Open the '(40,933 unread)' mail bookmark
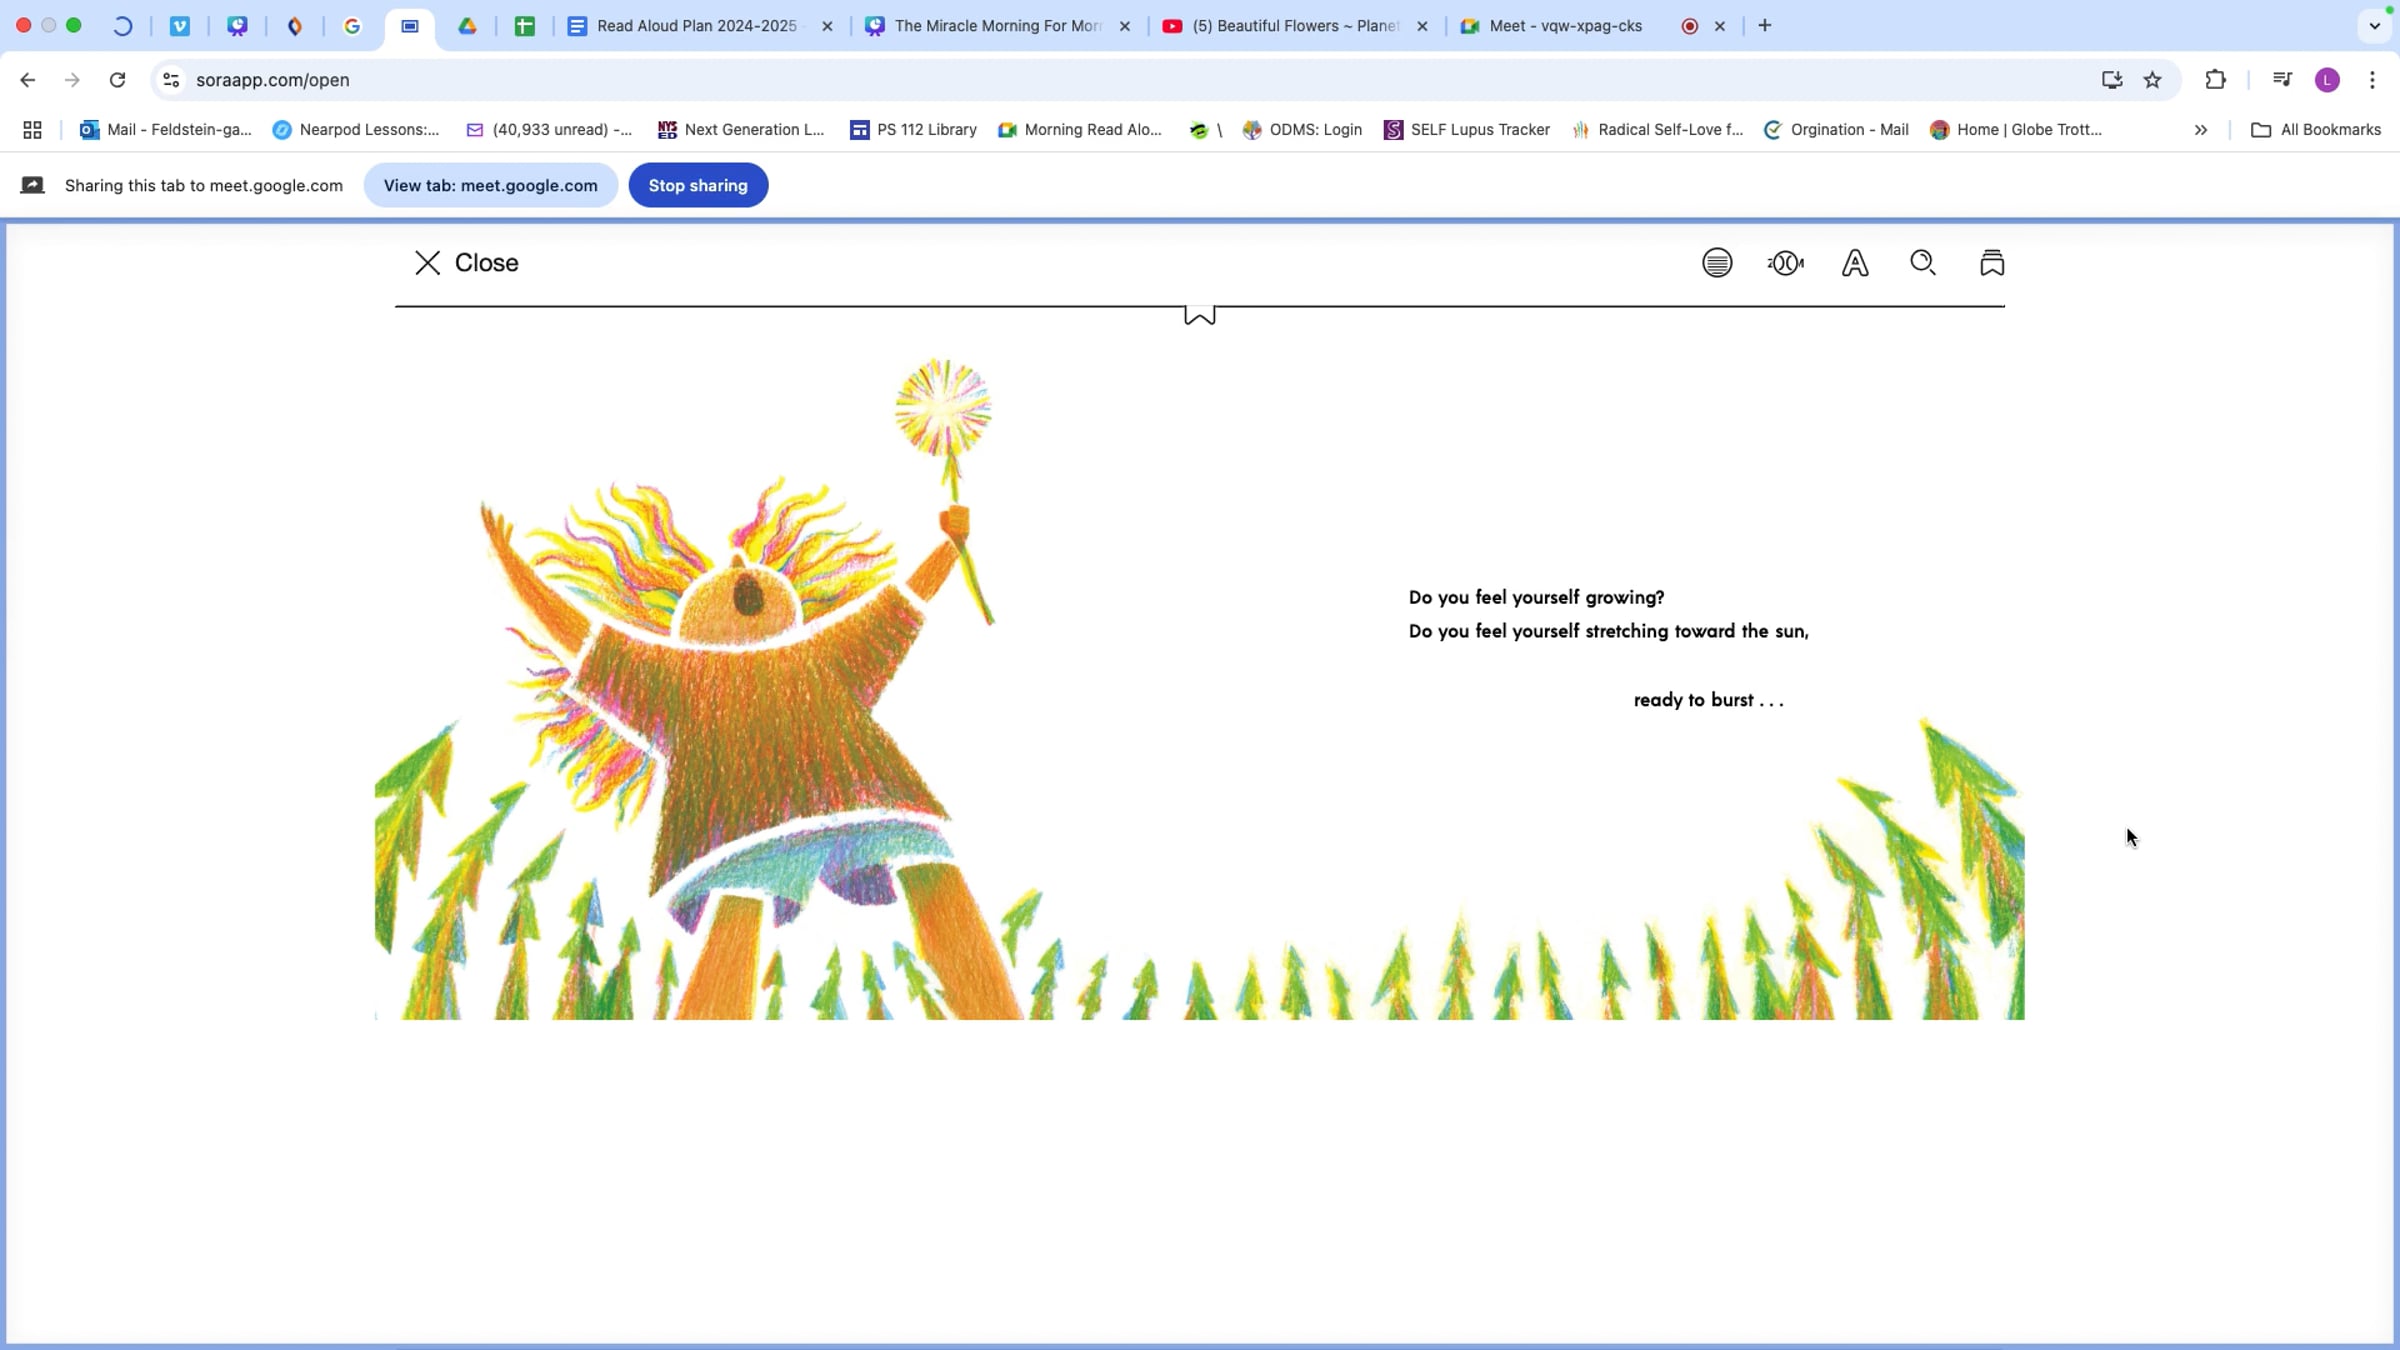2400x1350 pixels. click(x=549, y=130)
